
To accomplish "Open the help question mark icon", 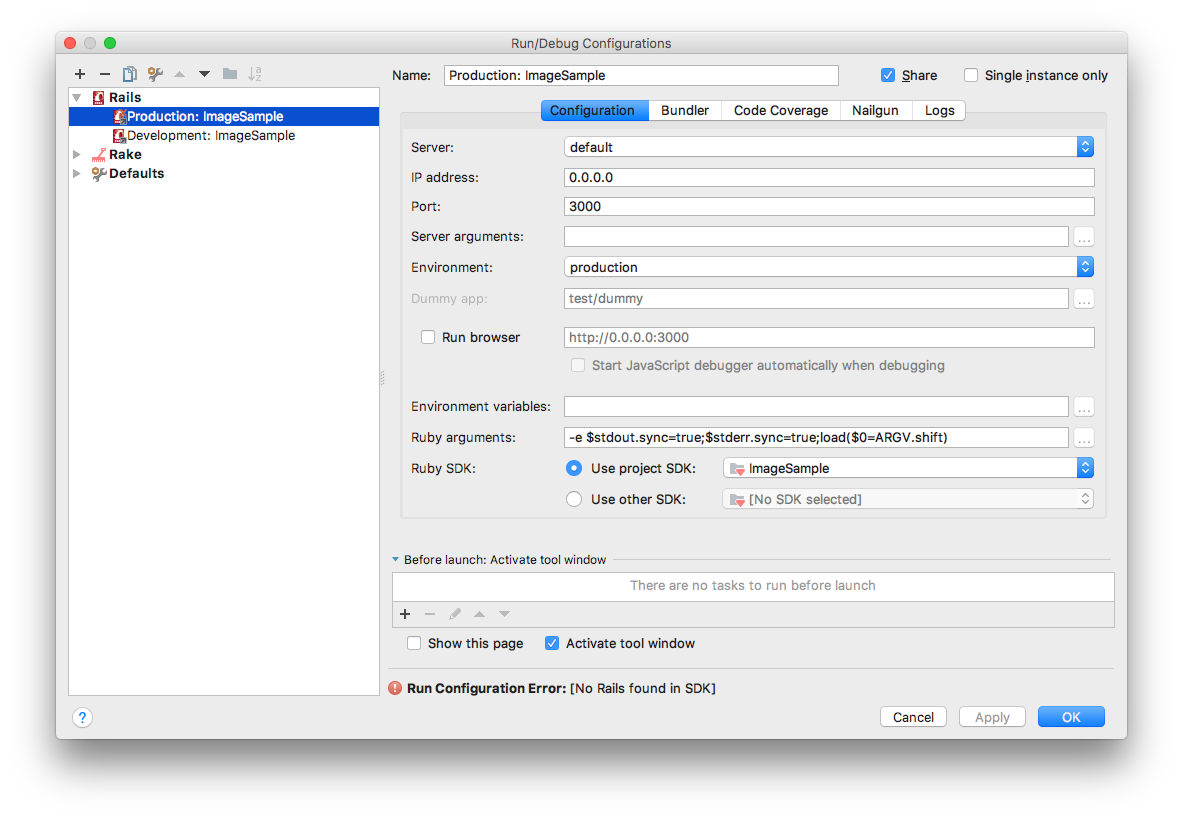I will [82, 717].
